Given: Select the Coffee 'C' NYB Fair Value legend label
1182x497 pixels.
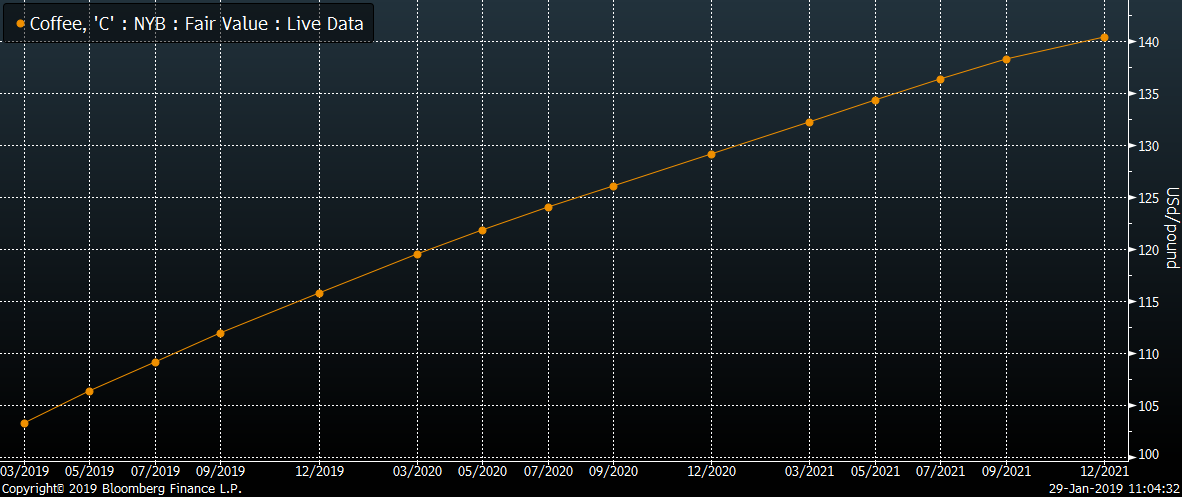Looking at the screenshot, I should [x=197, y=24].
